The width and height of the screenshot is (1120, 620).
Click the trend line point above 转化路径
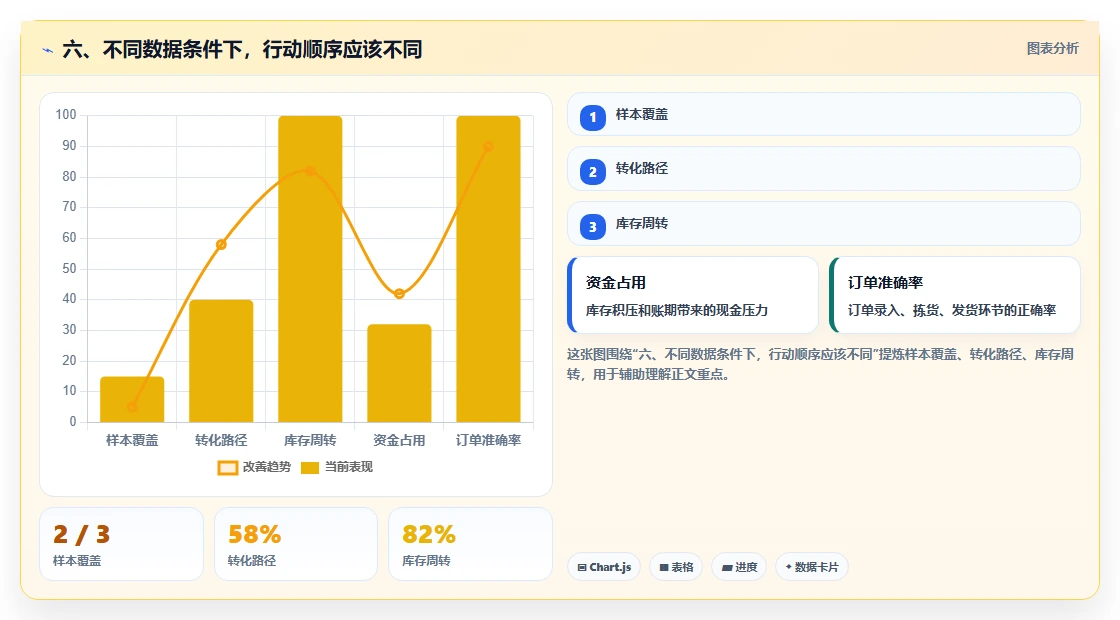click(221, 245)
